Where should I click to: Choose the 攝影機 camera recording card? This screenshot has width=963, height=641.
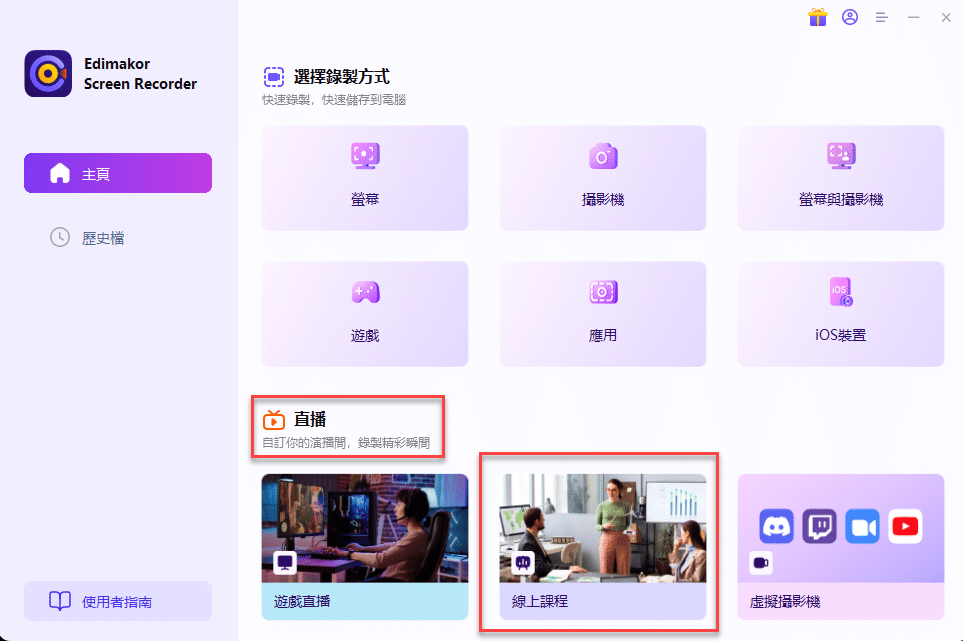click(602, 178)
